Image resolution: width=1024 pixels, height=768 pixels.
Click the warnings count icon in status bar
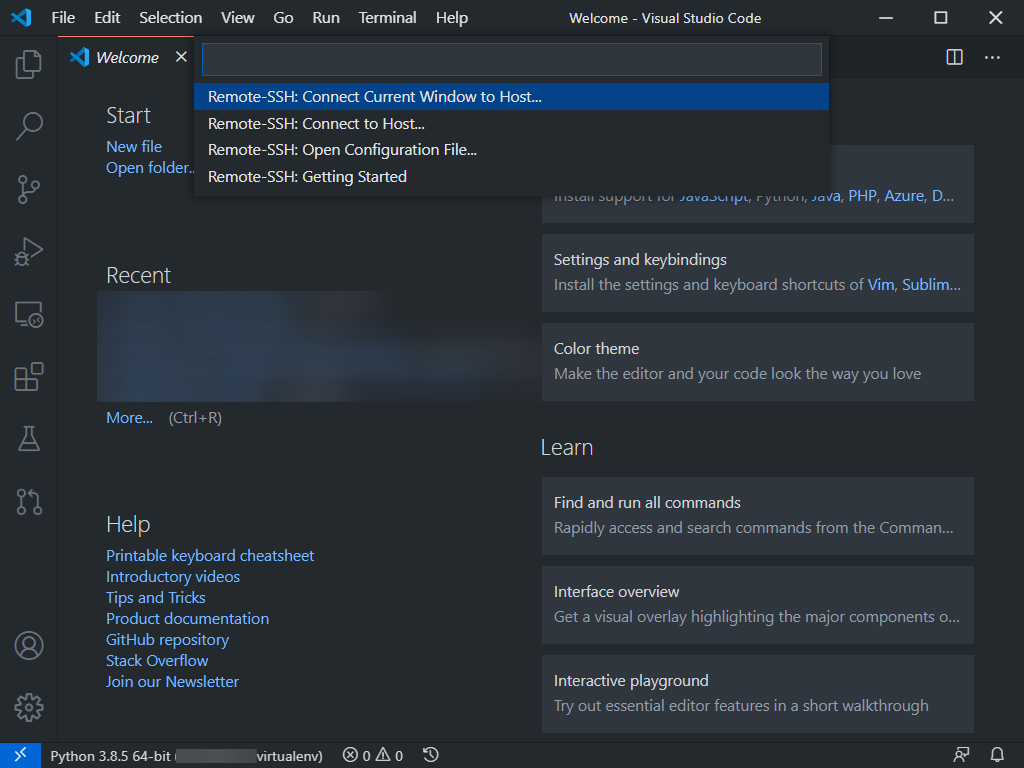(x=383, y=756)
